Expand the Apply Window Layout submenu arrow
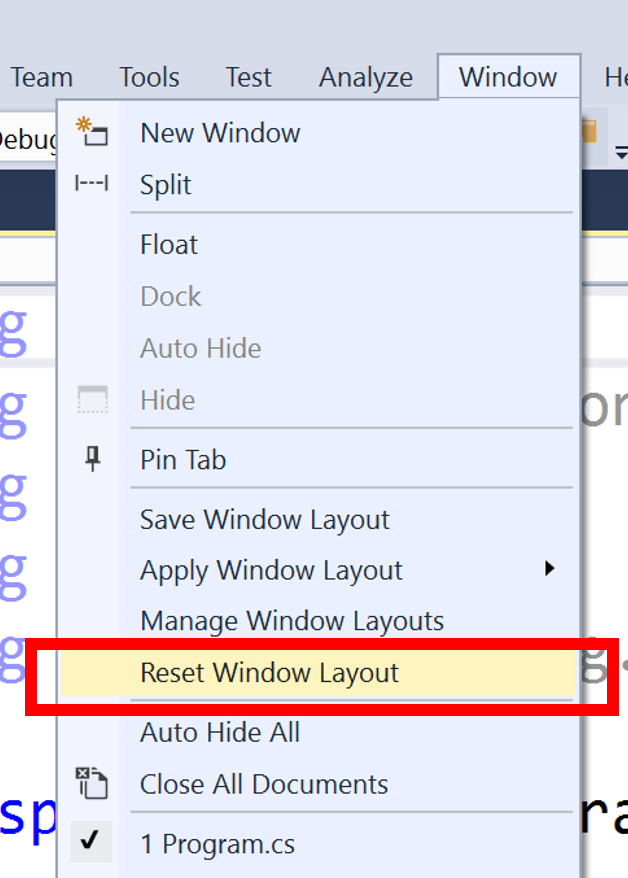Viewport: 628px width, 878px height. [549, 569]
